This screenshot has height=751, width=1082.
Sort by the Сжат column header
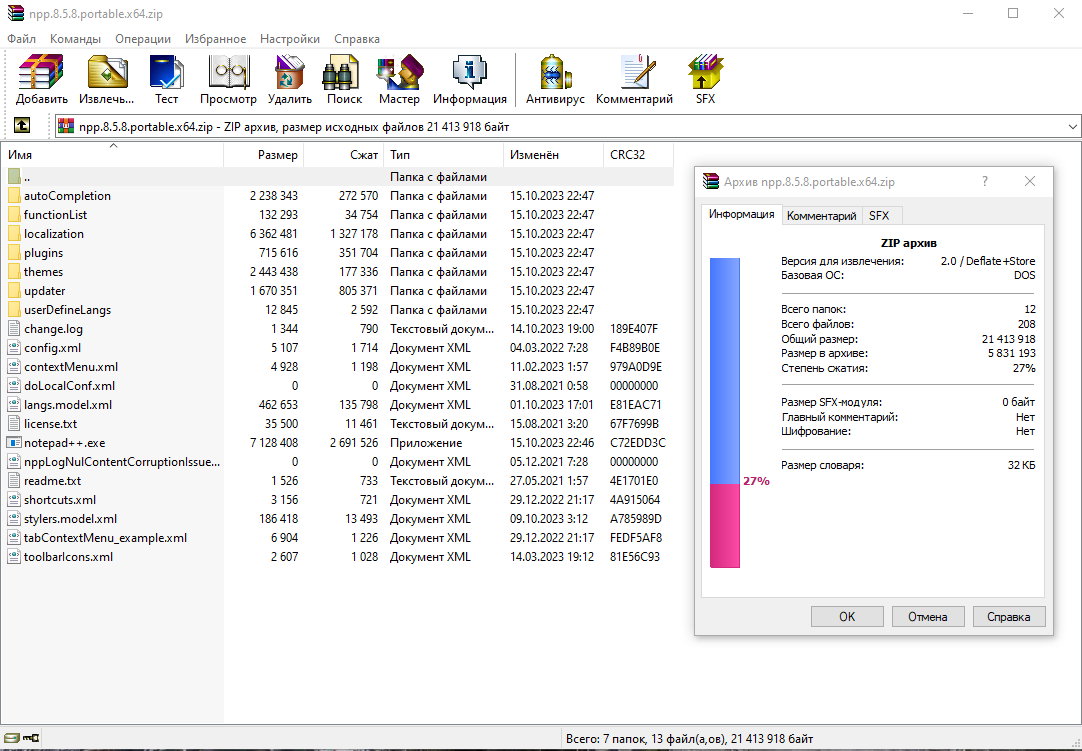[x=344, y=155]
